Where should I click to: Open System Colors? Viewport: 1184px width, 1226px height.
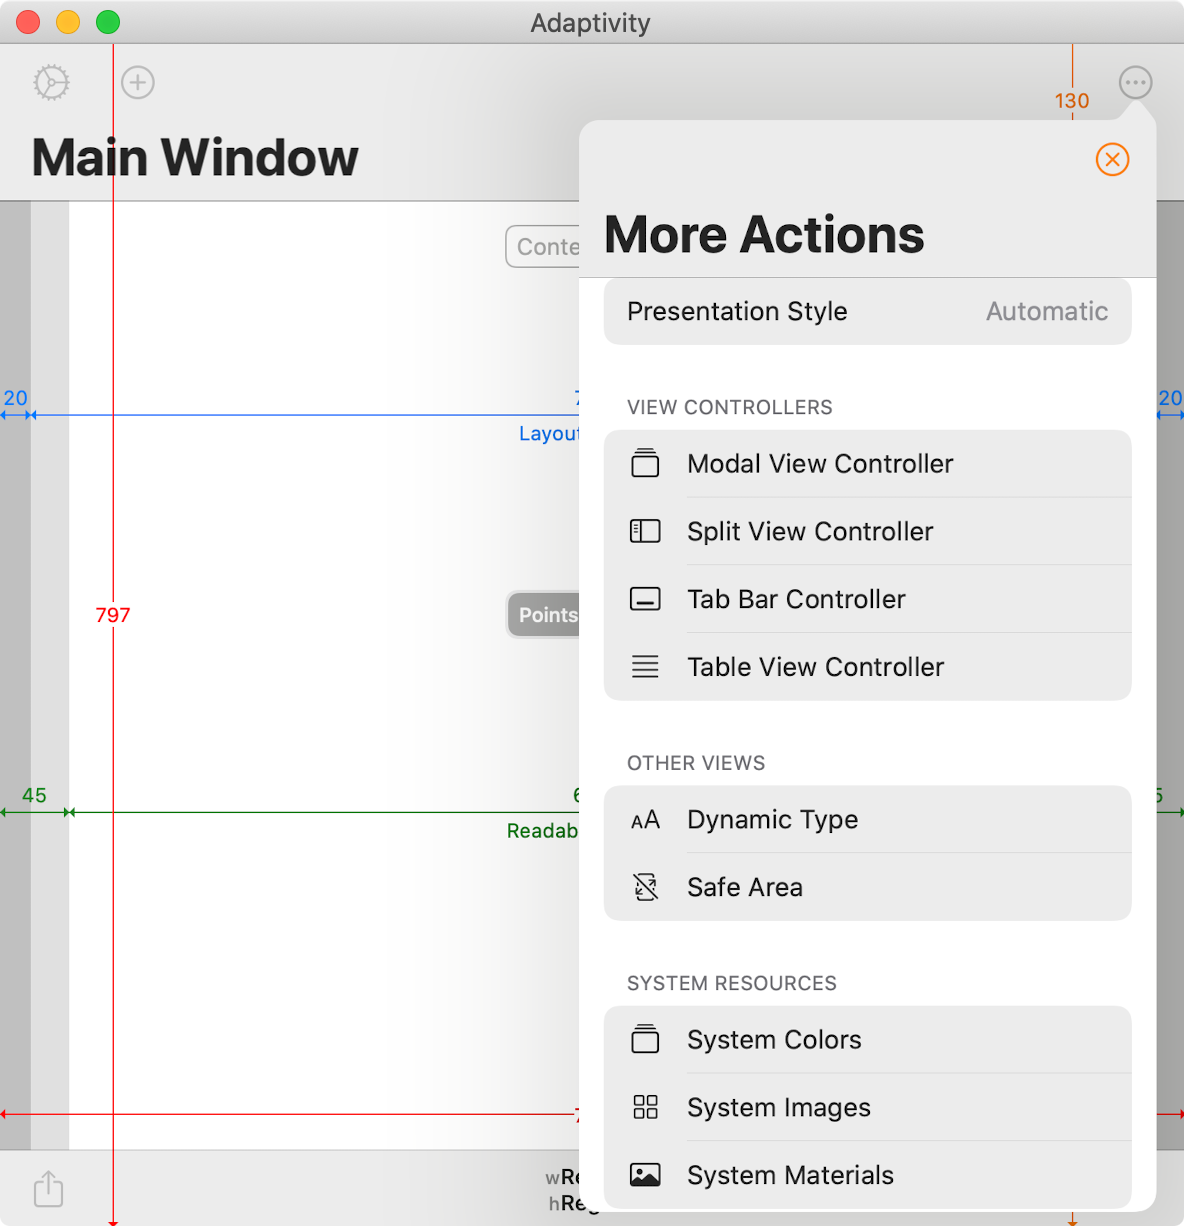(867, 1040)
